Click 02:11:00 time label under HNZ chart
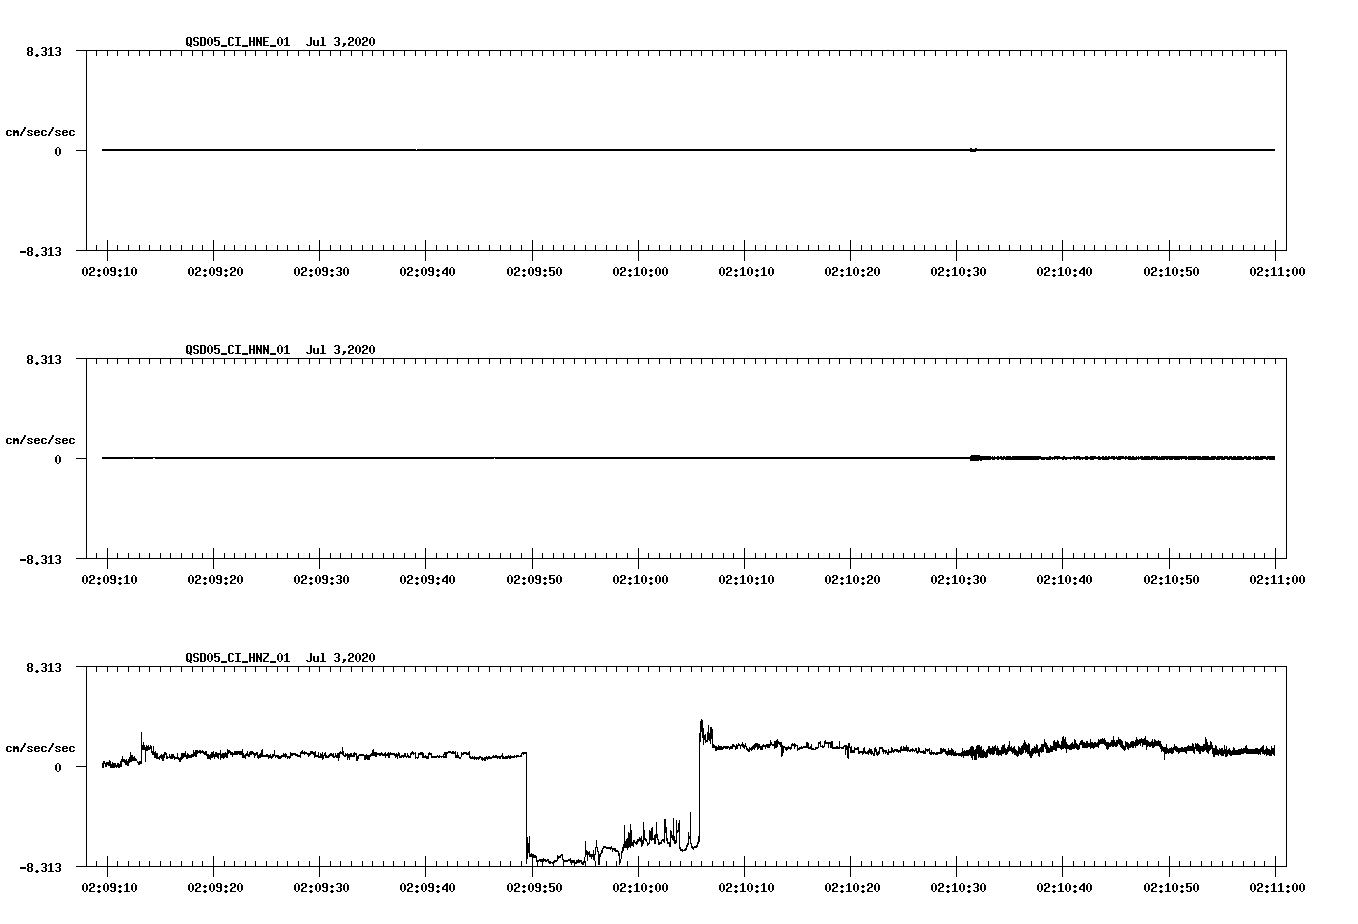Screen dimensions: 1358x924 (x=1276, y=887)
